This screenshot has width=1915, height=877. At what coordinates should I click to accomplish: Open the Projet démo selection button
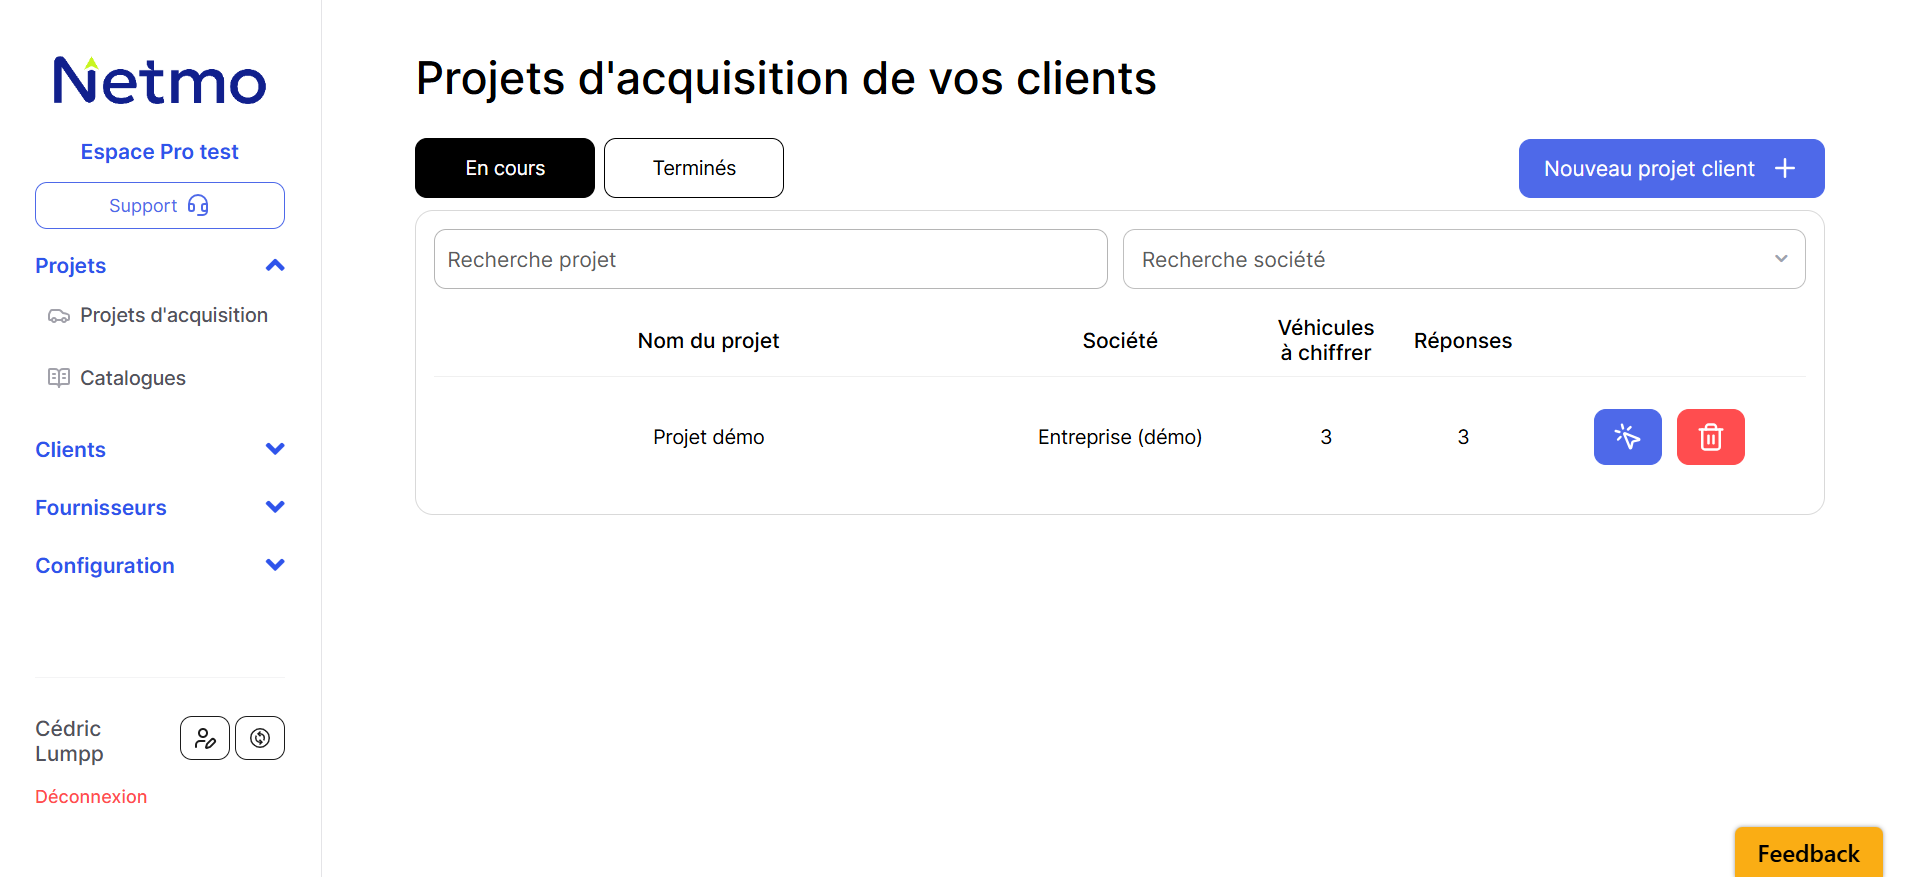click(x=1627, y=437)
